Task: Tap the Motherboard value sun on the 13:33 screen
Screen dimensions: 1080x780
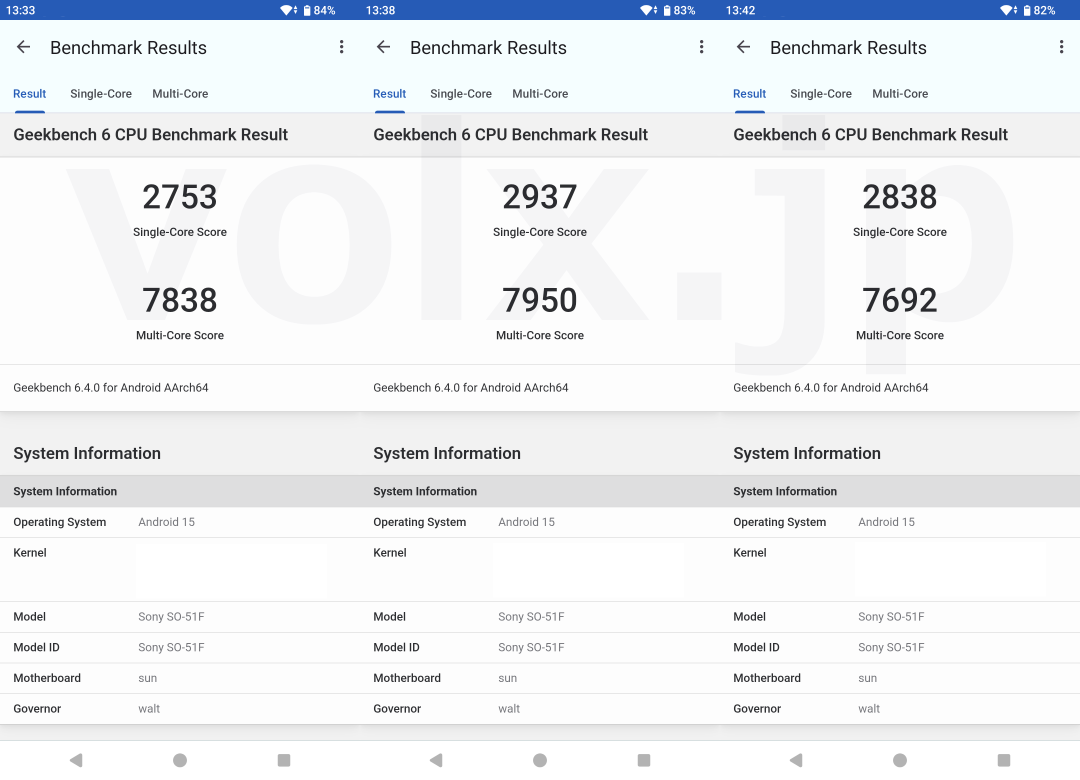Action: 147,678
